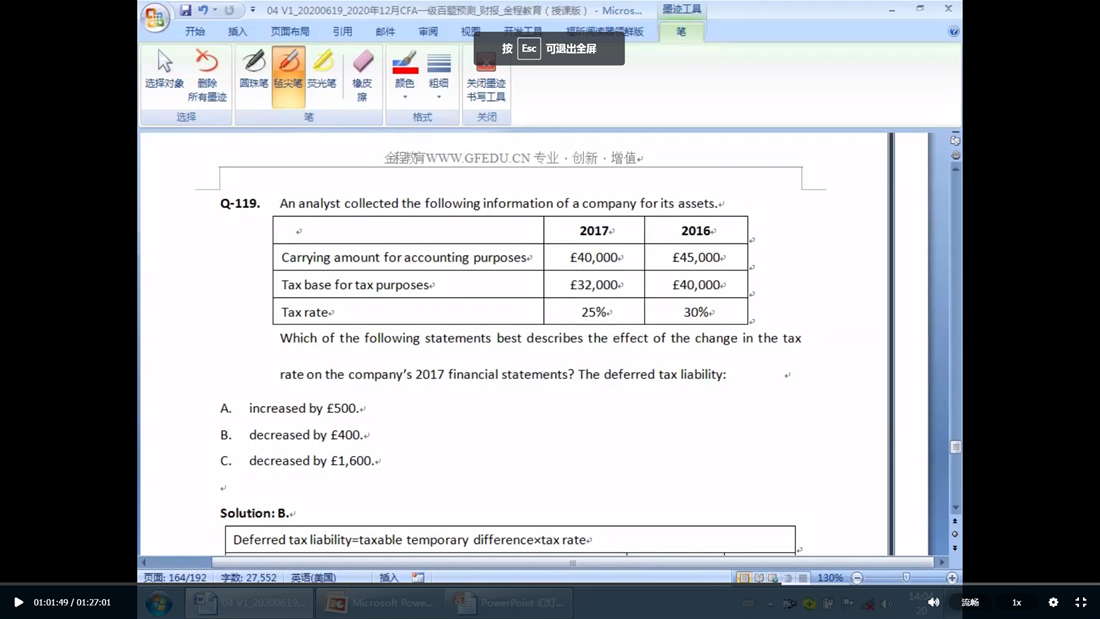The width and height of the screenshot is (1100, 619).
Task: Open video player settings gear
Action: 1053,602
